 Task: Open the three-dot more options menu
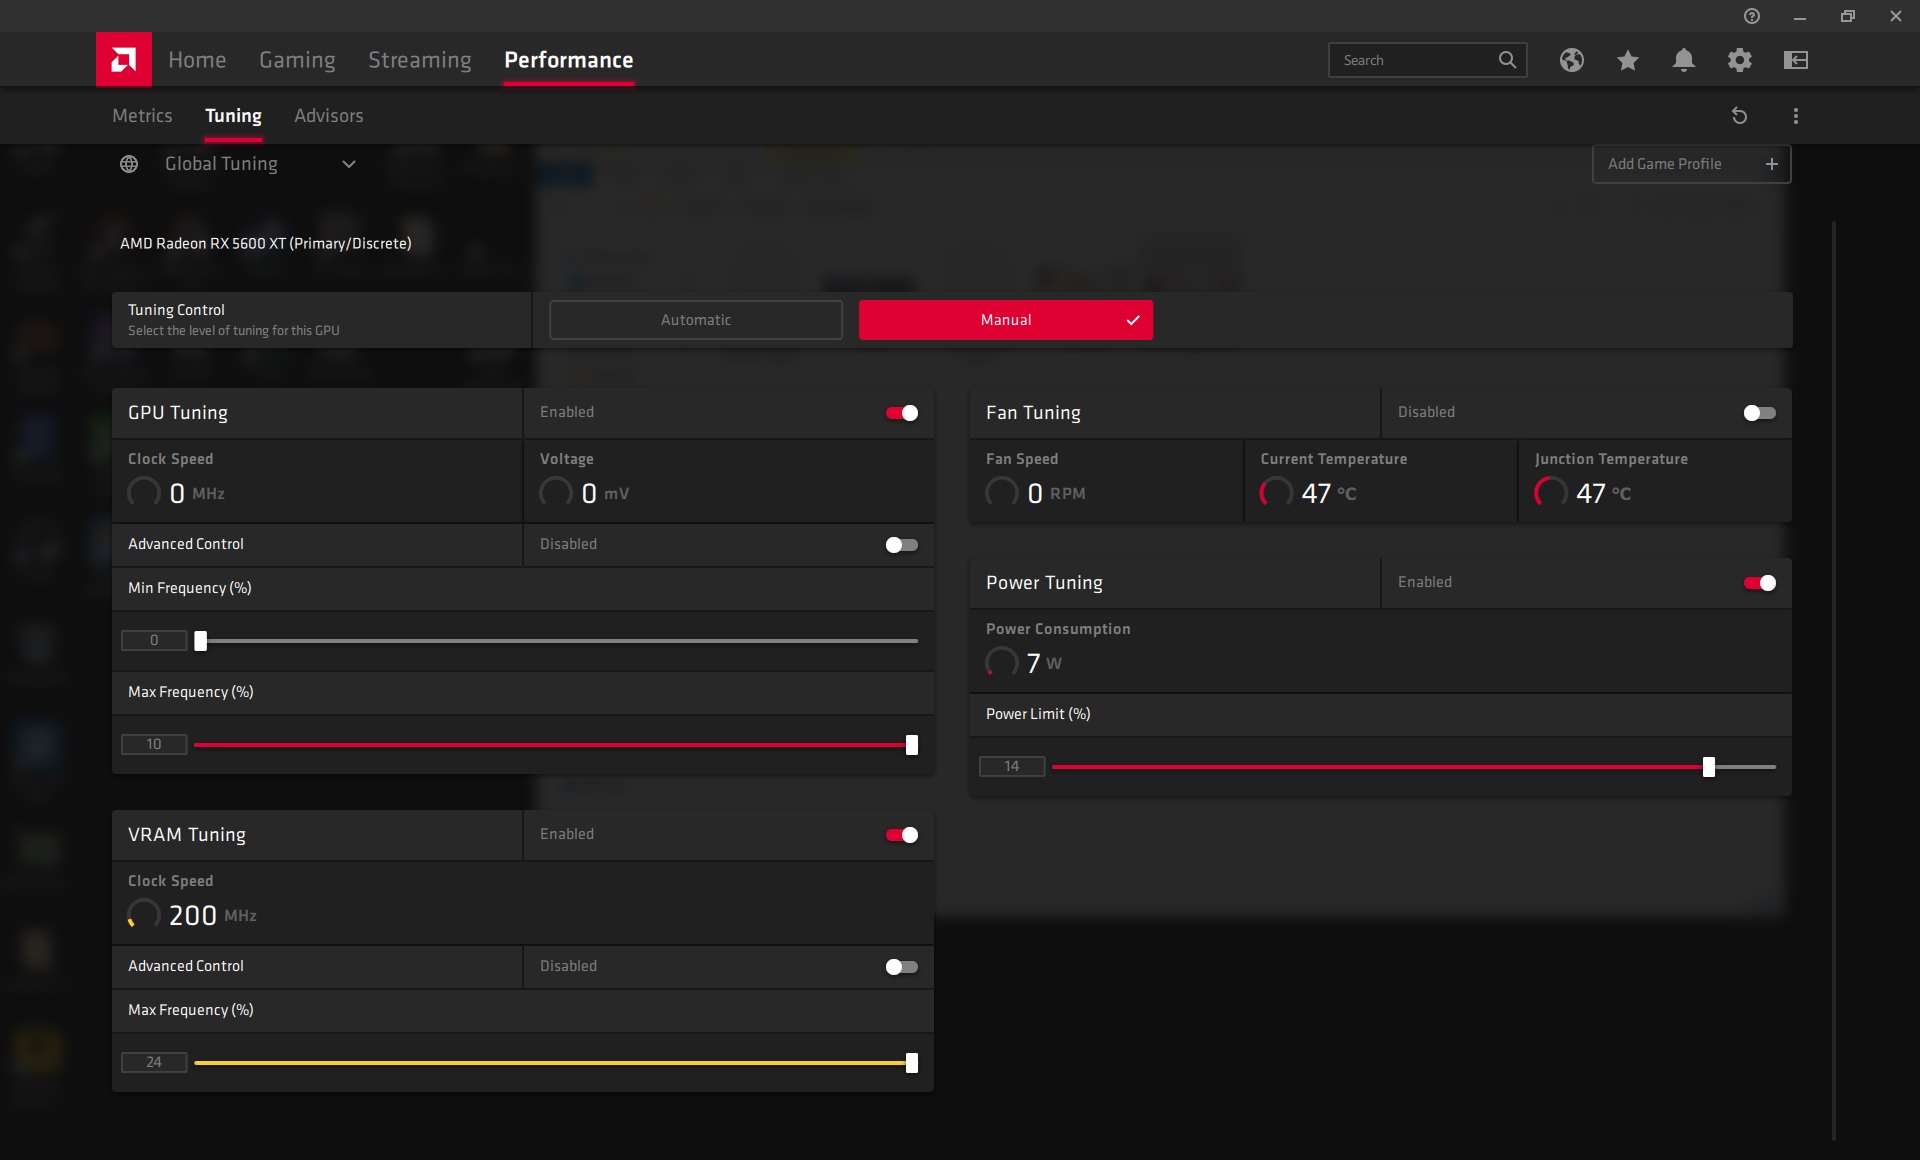point(1795,116)
